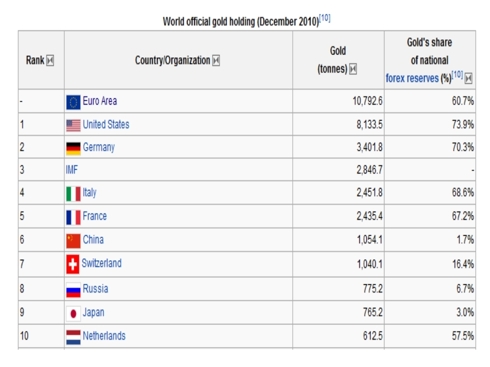Sort by forex reserves percentage icon
The width and height of the screenshot is (490, 367).
[x=468, y=78]
